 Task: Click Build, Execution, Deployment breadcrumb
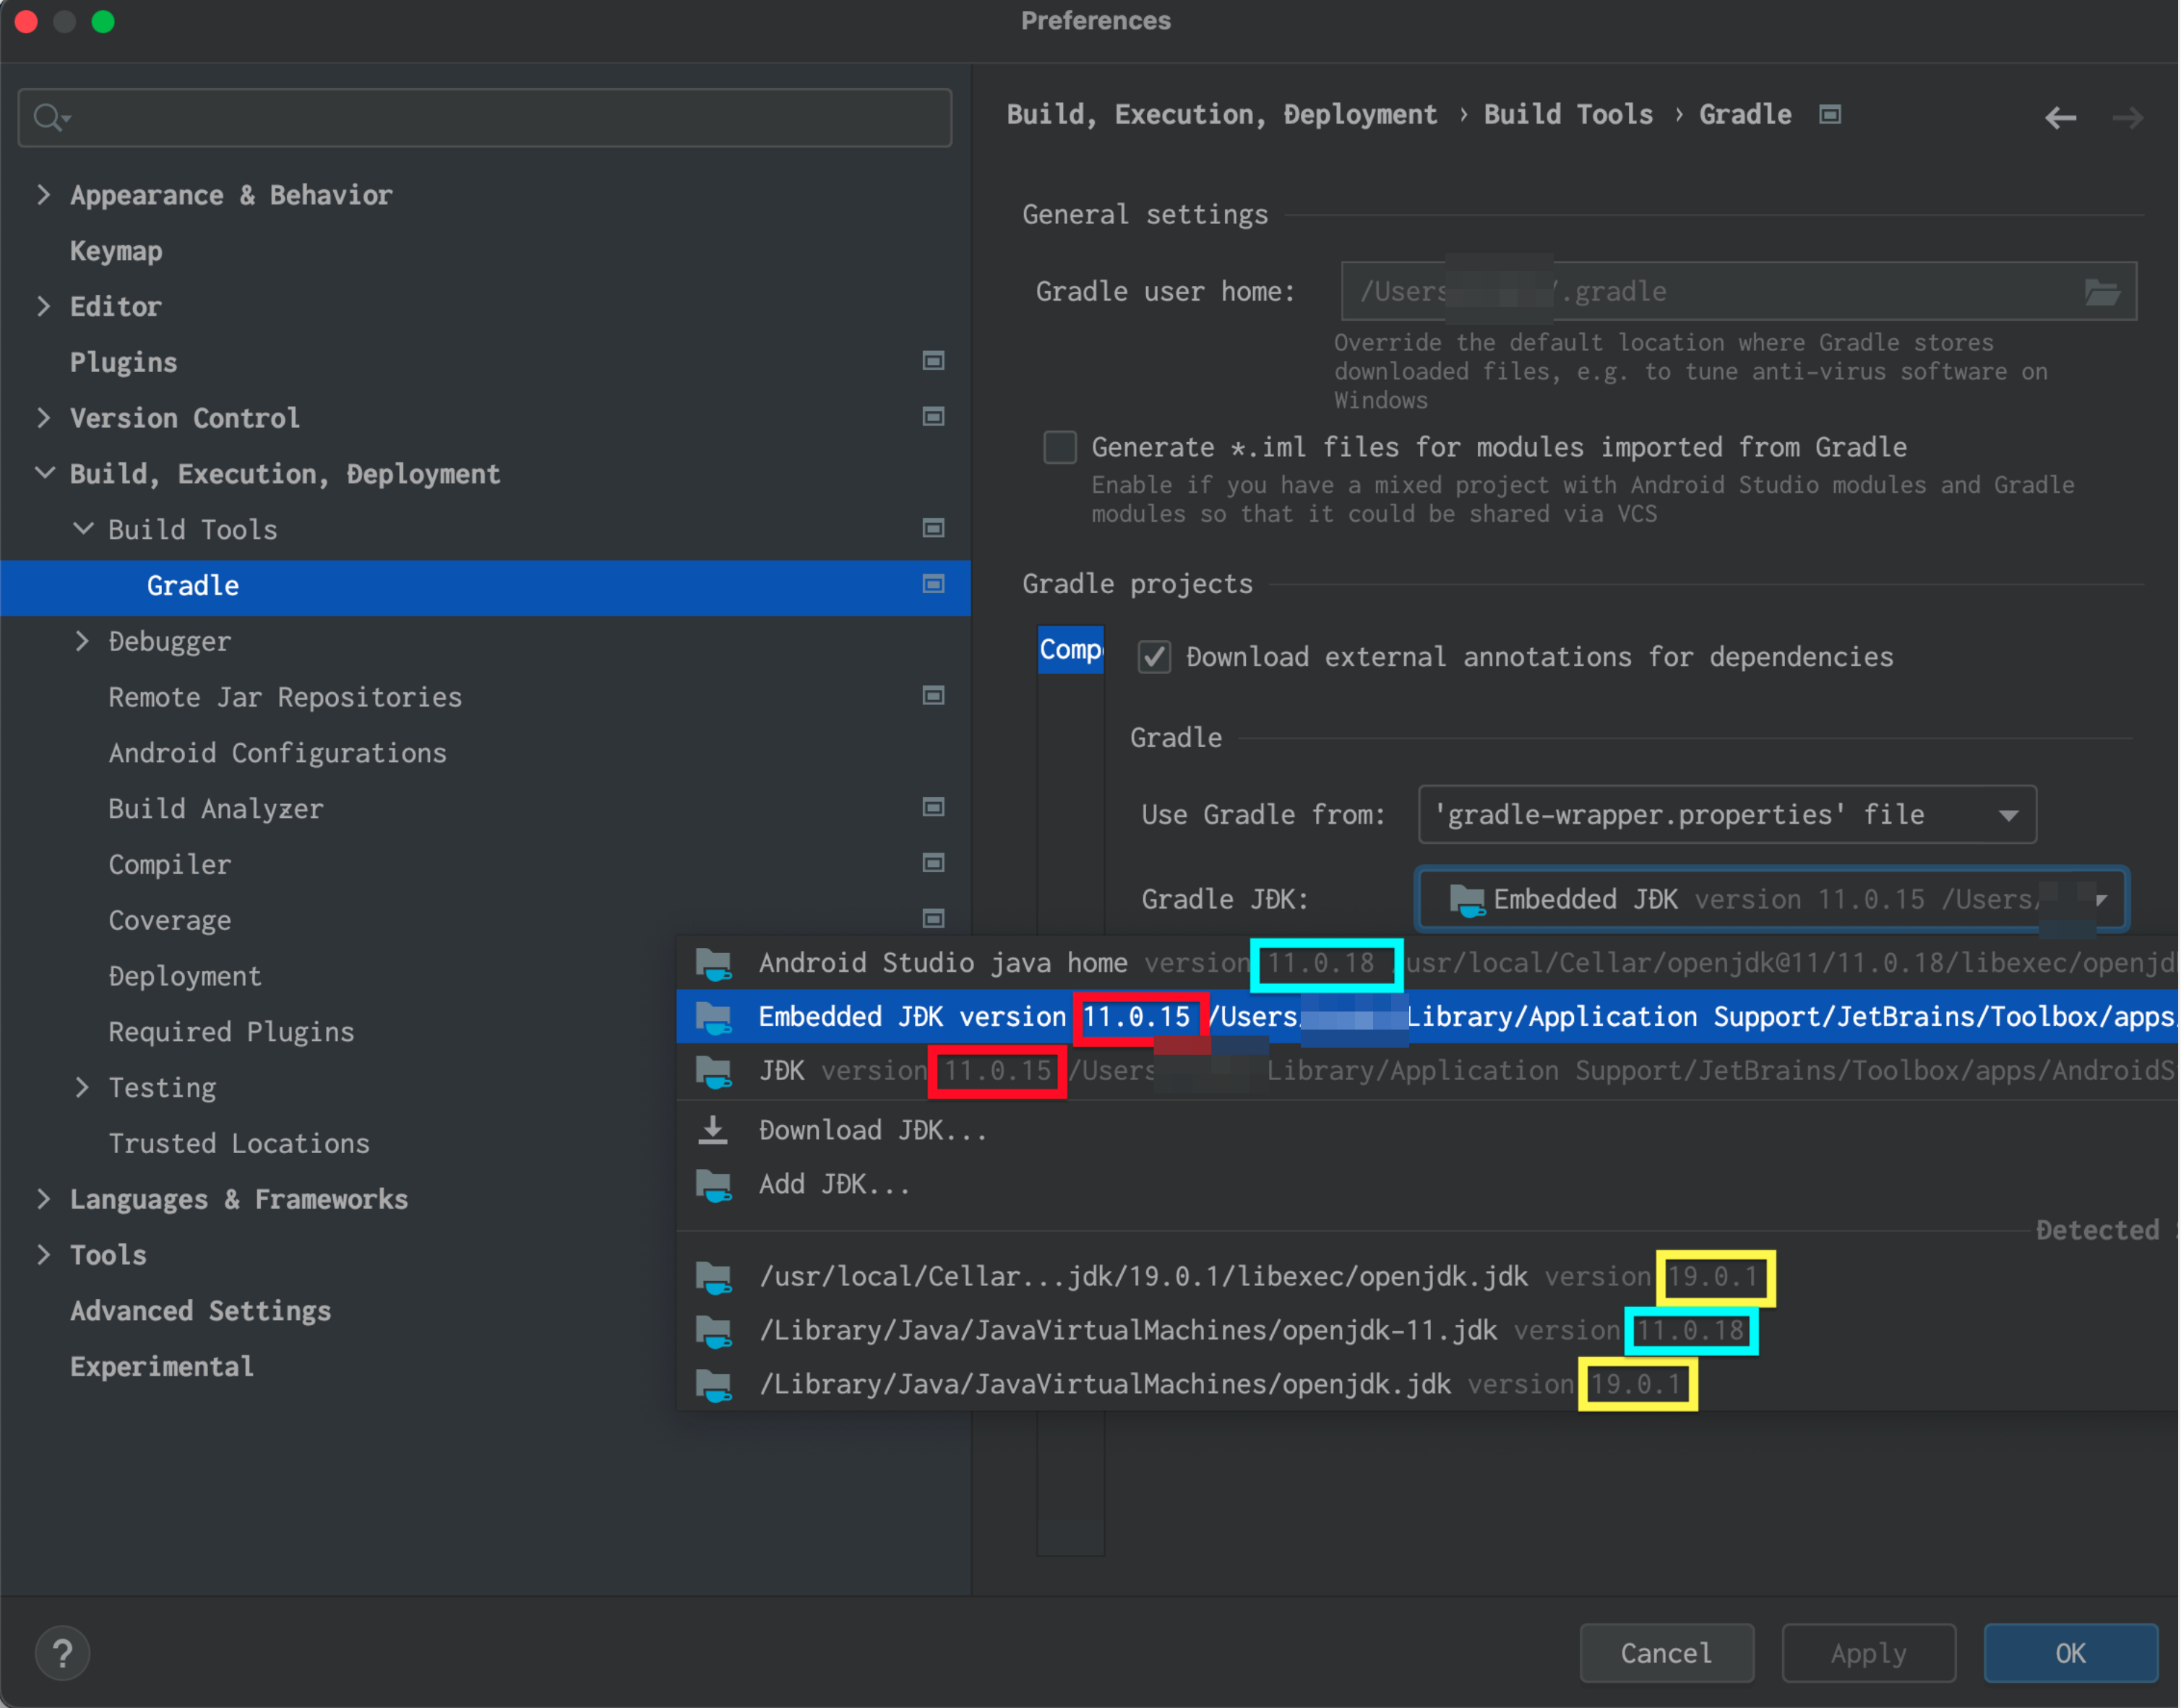click(x=1221, y=115)
